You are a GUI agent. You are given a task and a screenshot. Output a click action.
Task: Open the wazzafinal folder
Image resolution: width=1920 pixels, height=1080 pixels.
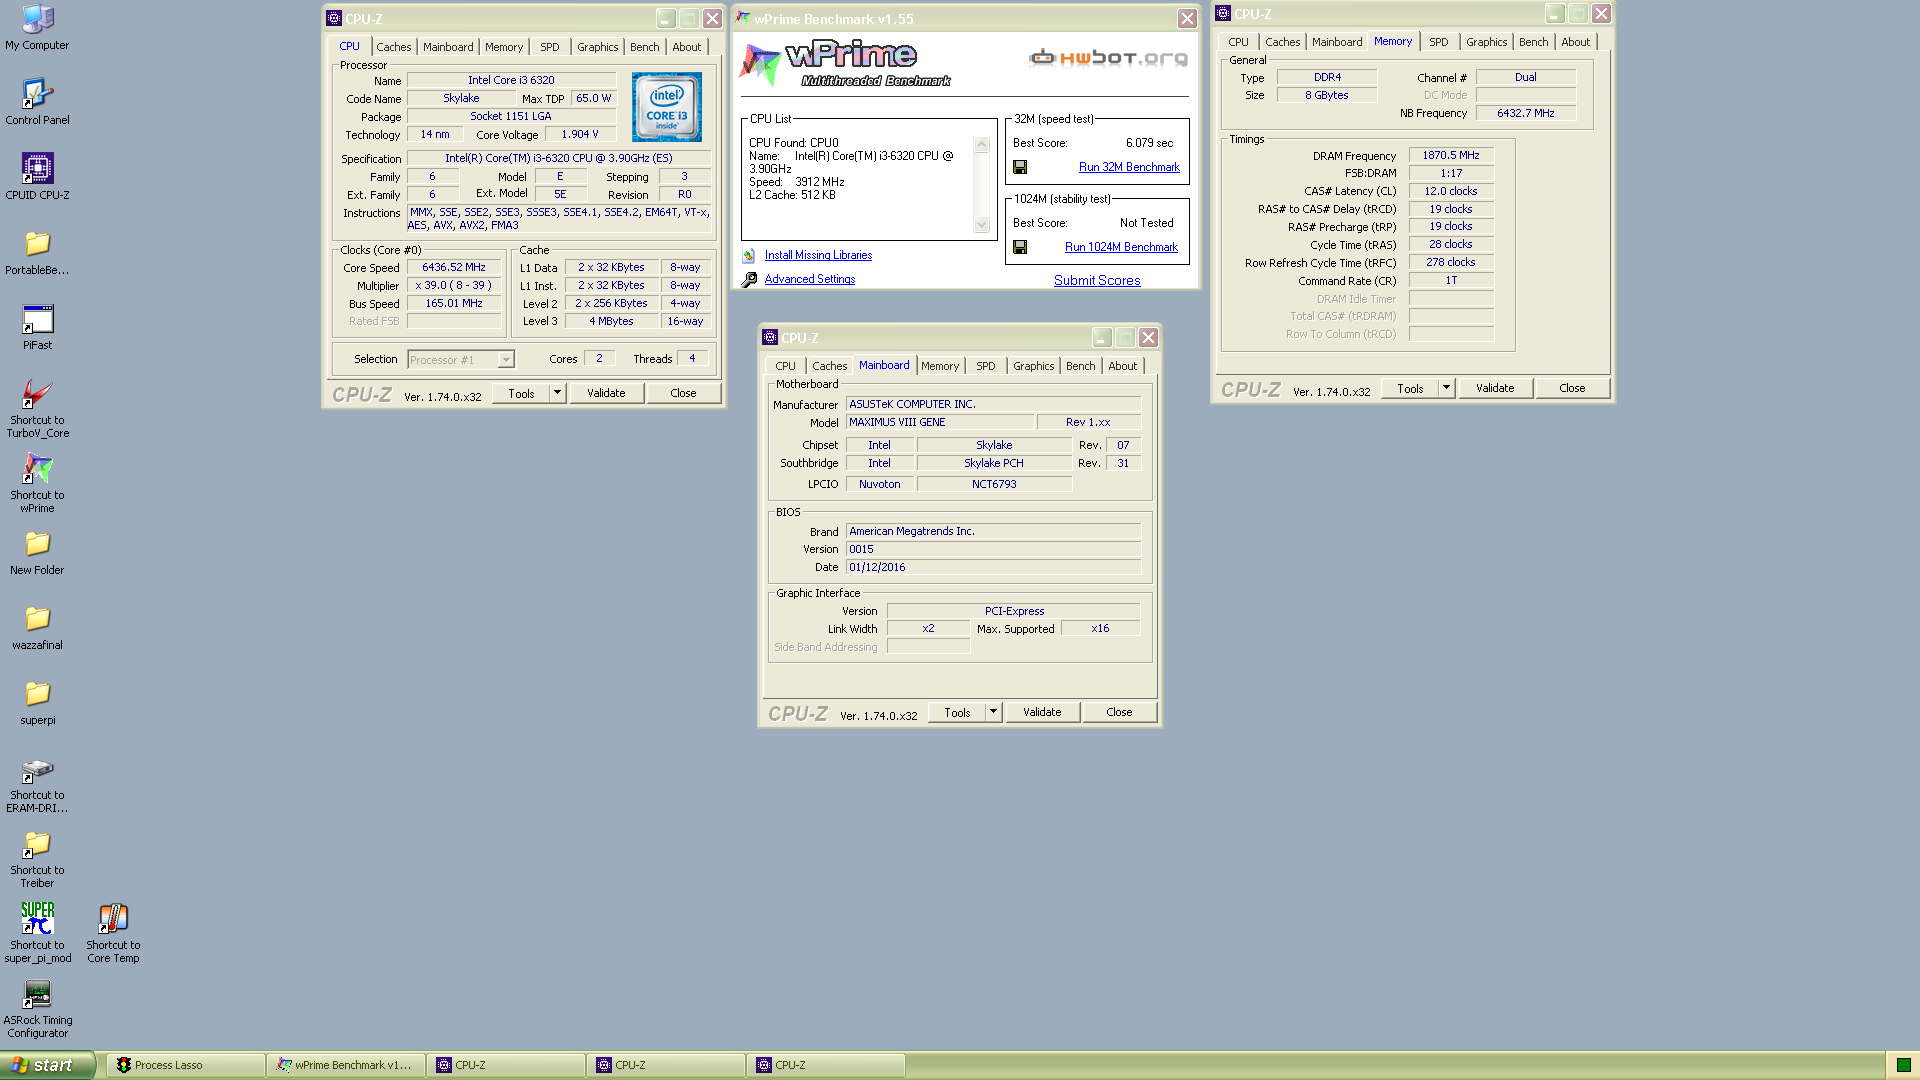(x=37, y=627)
